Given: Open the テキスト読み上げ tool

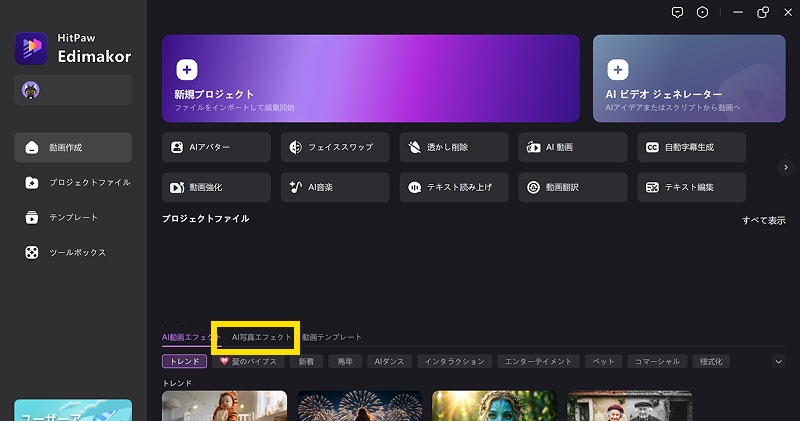Looking at the screenshot, I should click(454, 187).
